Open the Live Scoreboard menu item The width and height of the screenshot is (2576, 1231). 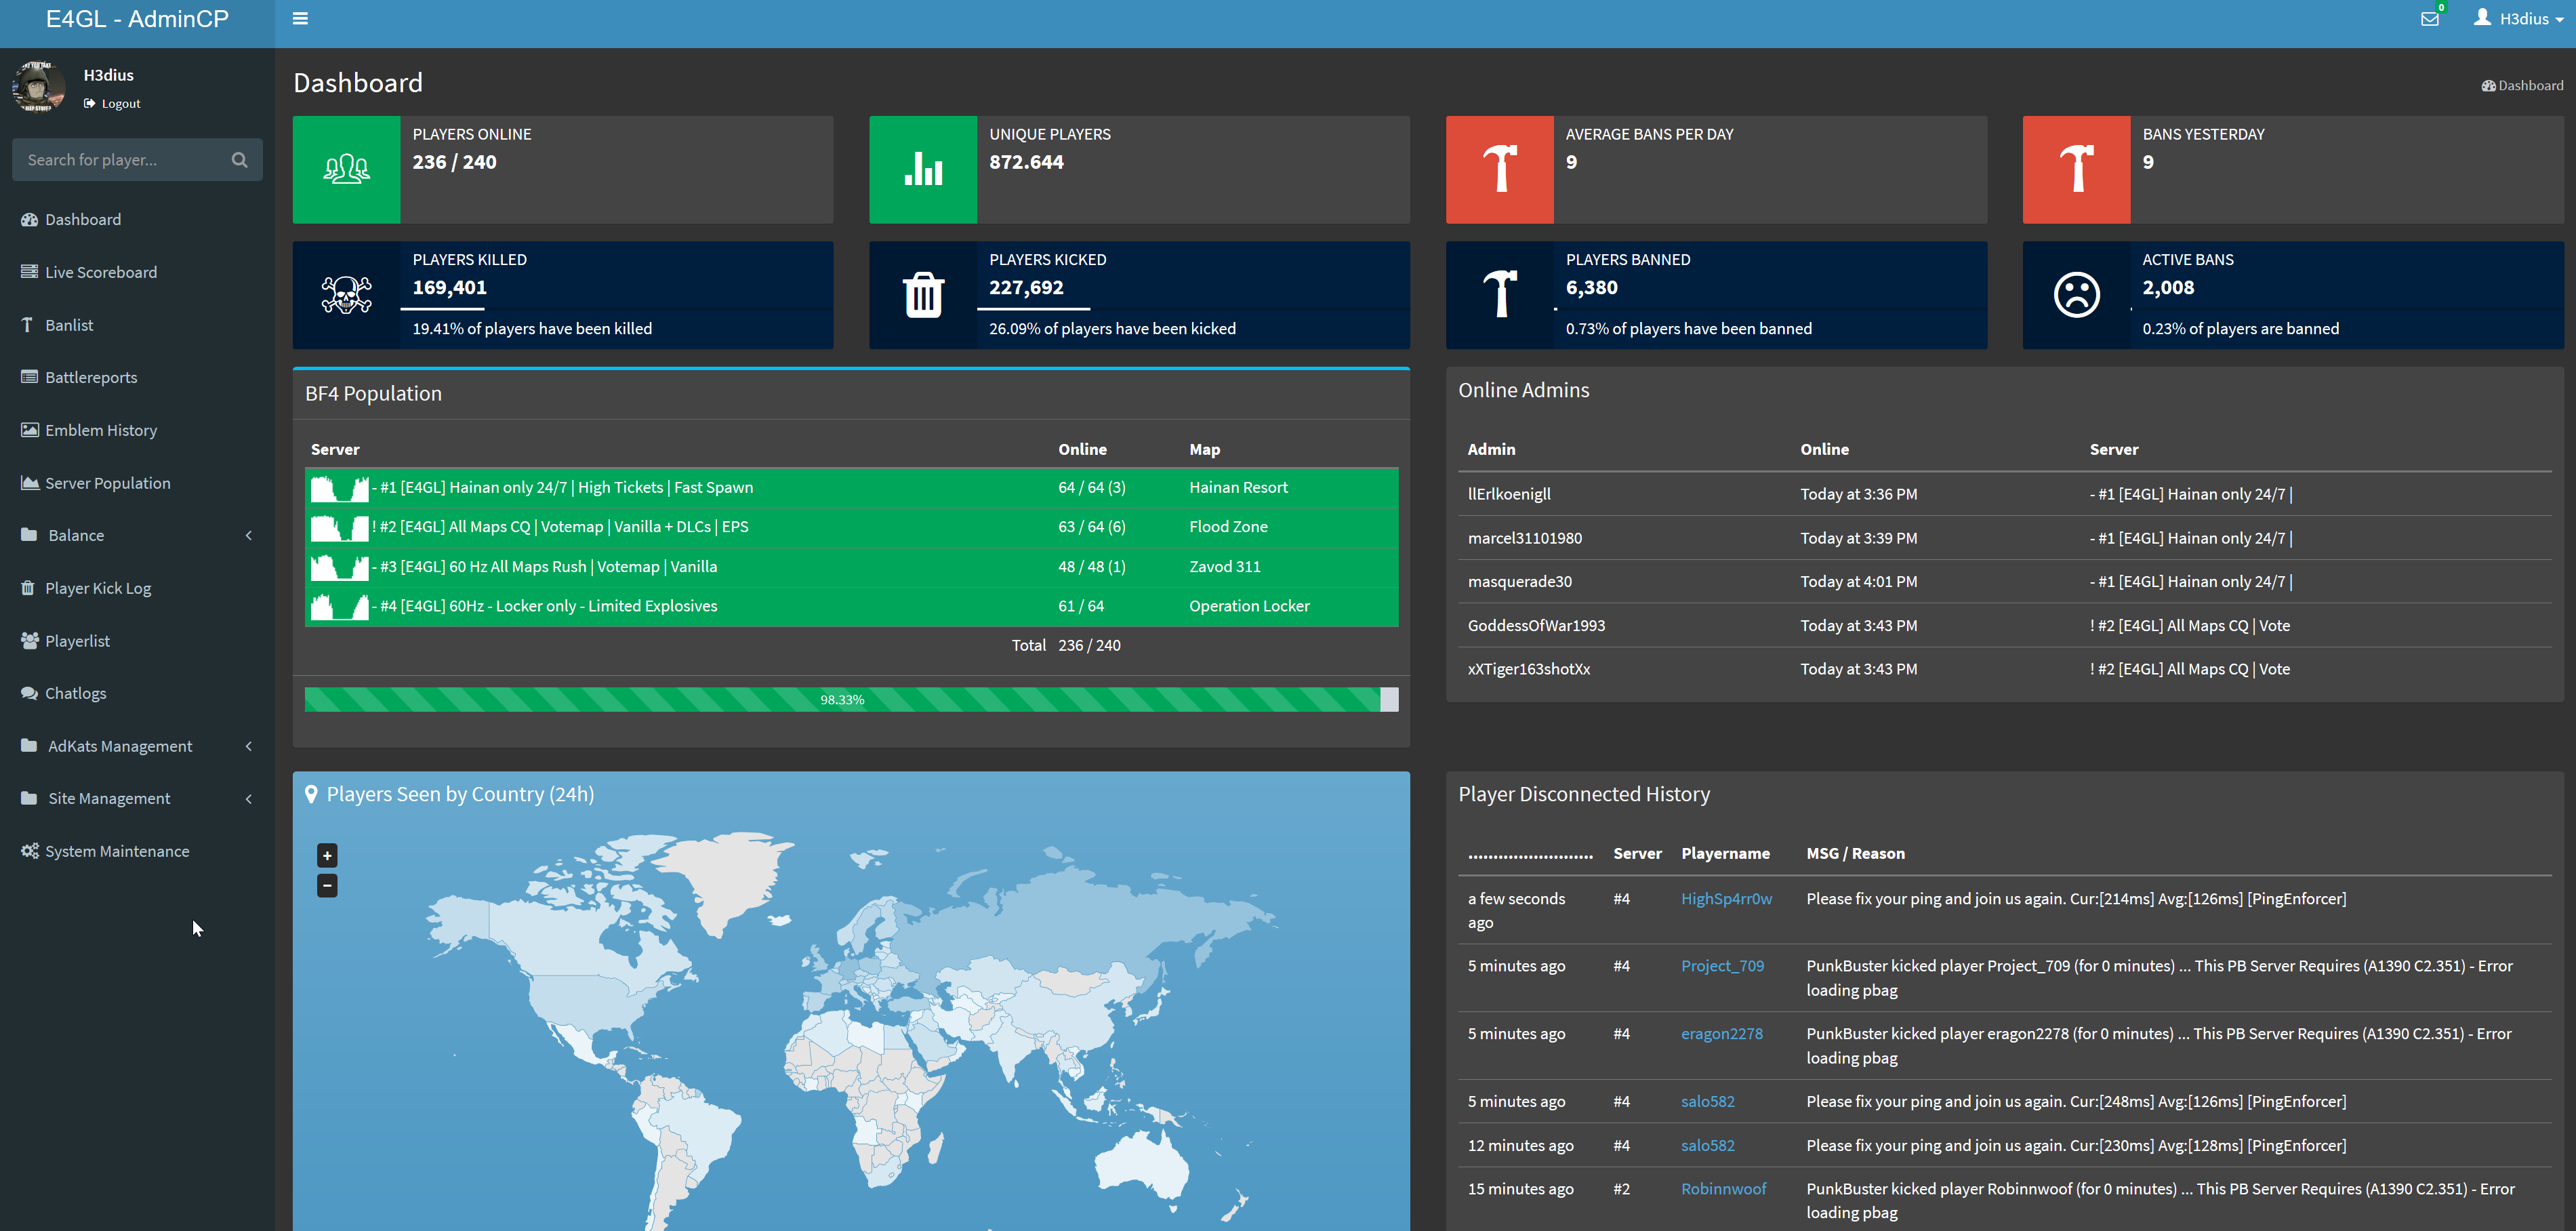tap(102, 271)
